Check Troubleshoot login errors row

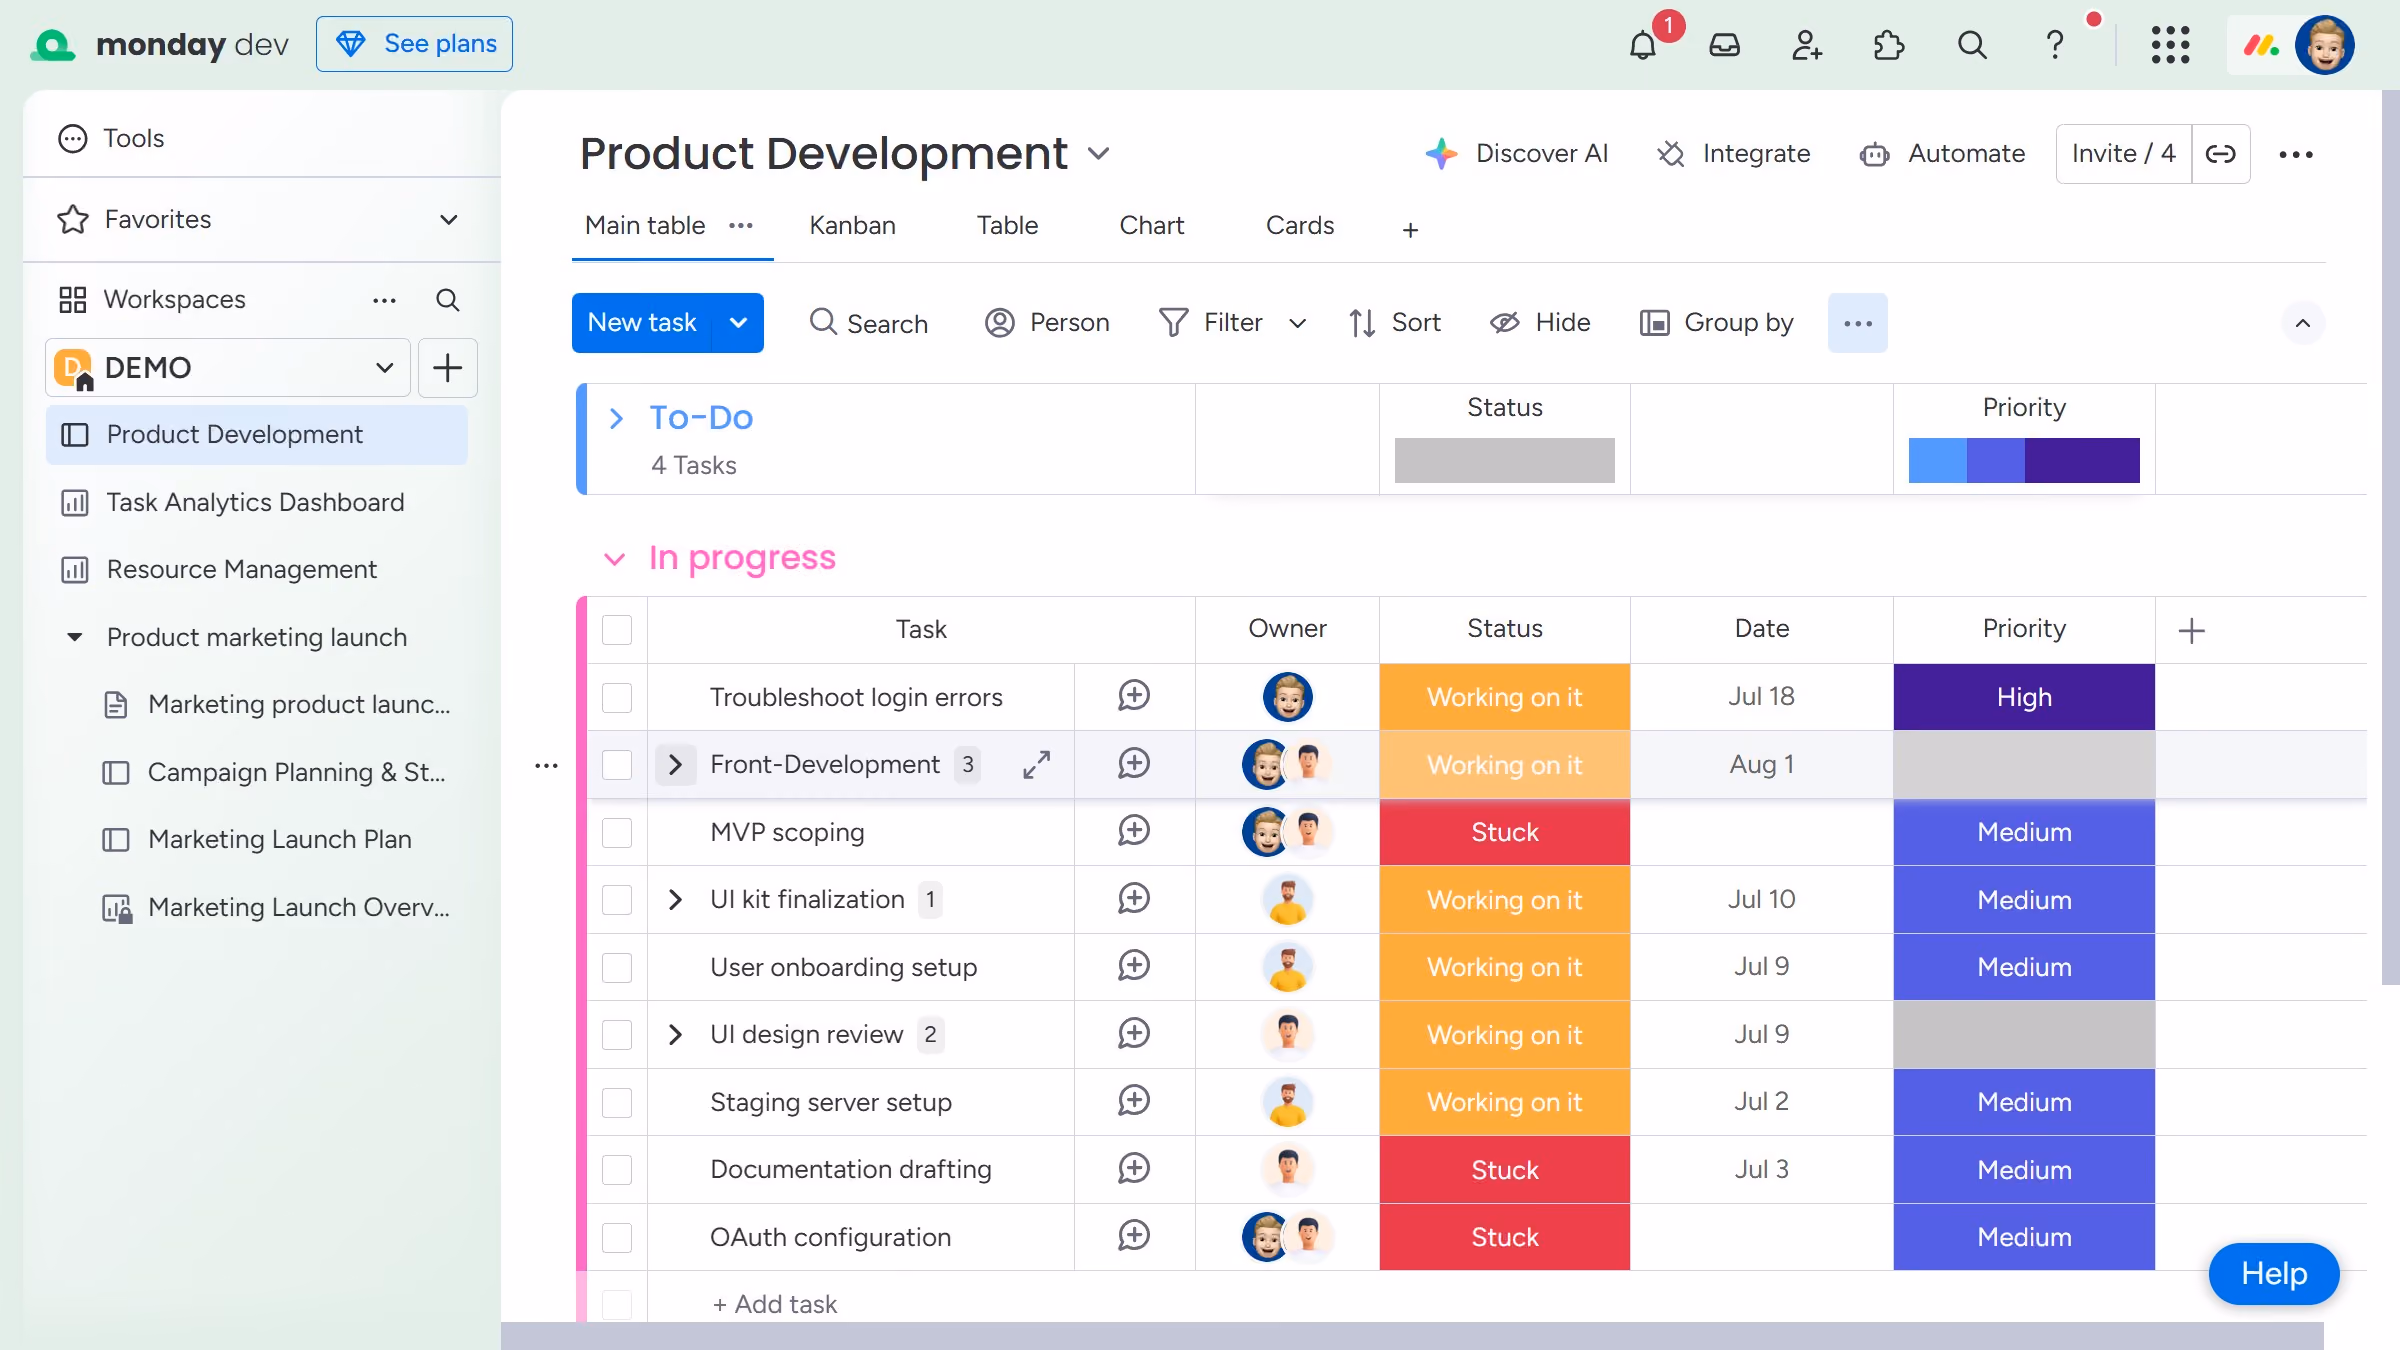coord(617,697)
